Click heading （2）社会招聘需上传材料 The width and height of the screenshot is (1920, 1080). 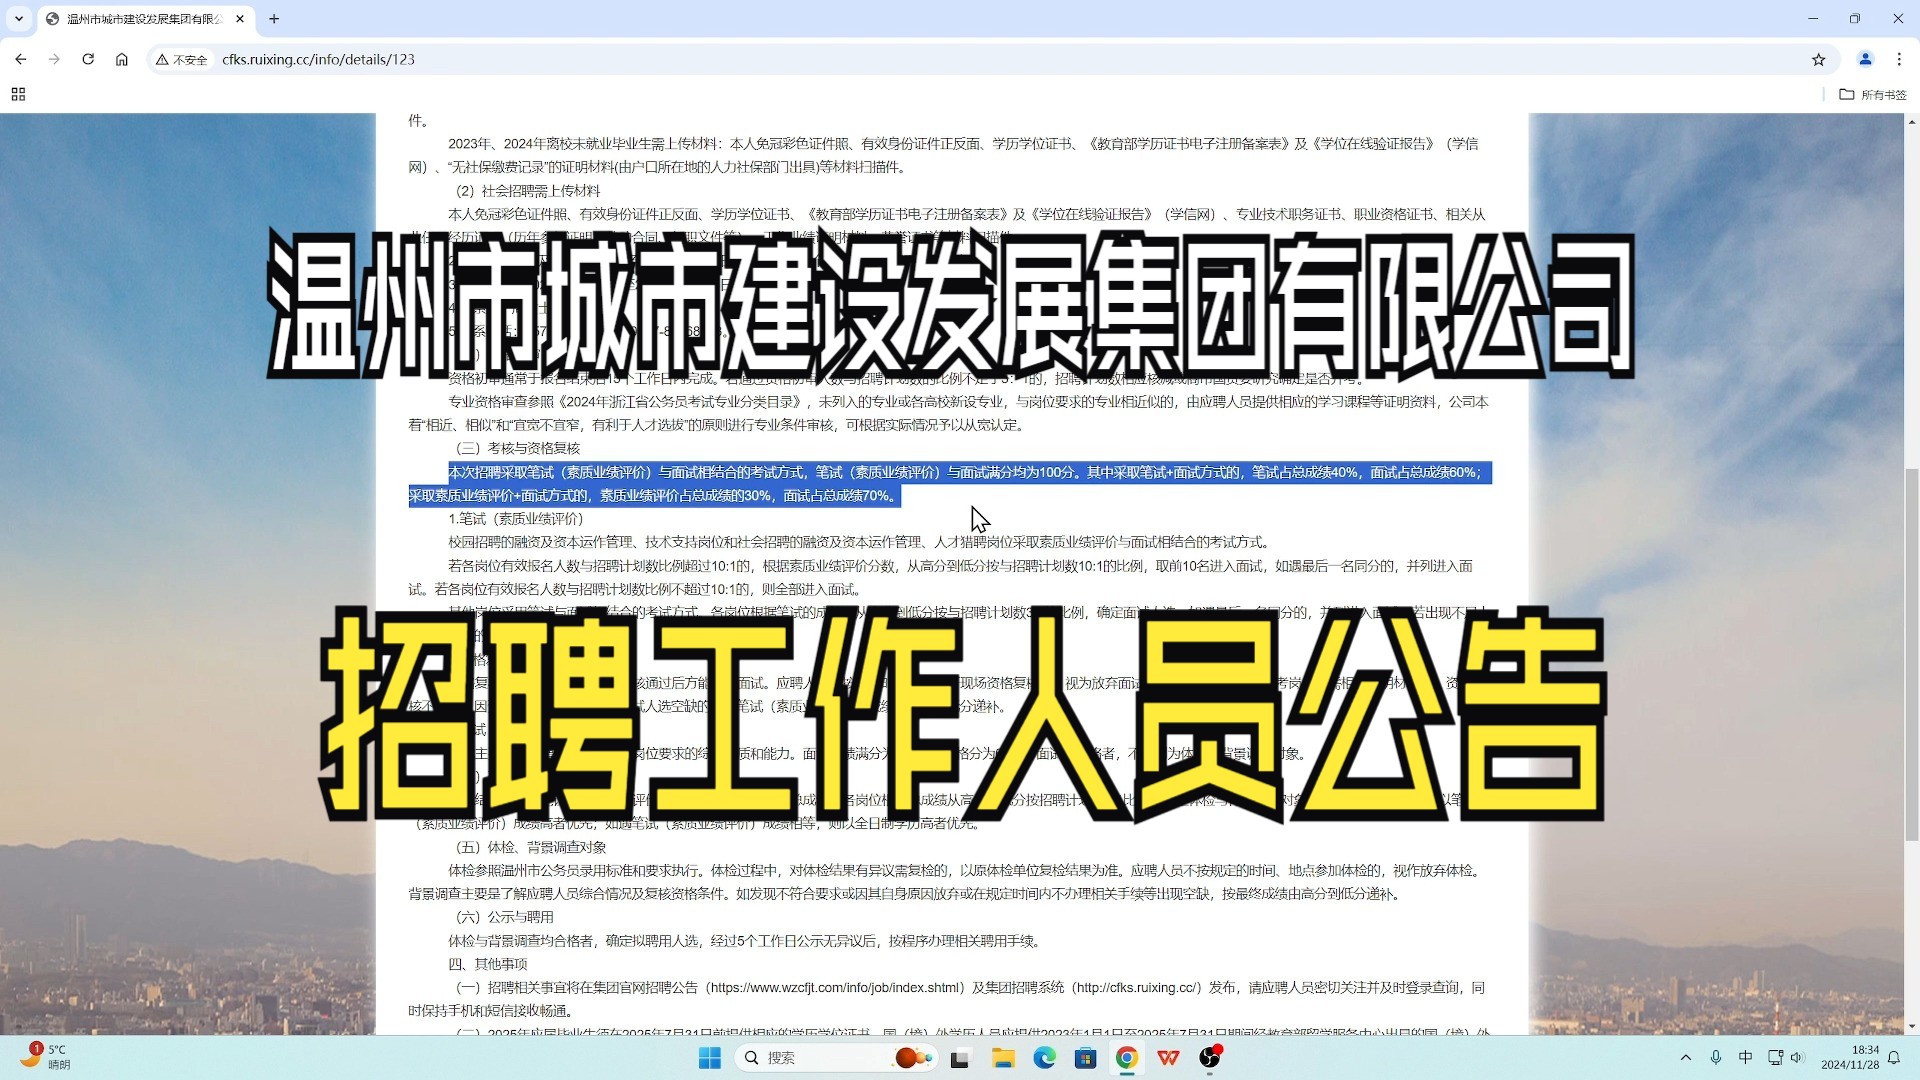tap(528, 191)
